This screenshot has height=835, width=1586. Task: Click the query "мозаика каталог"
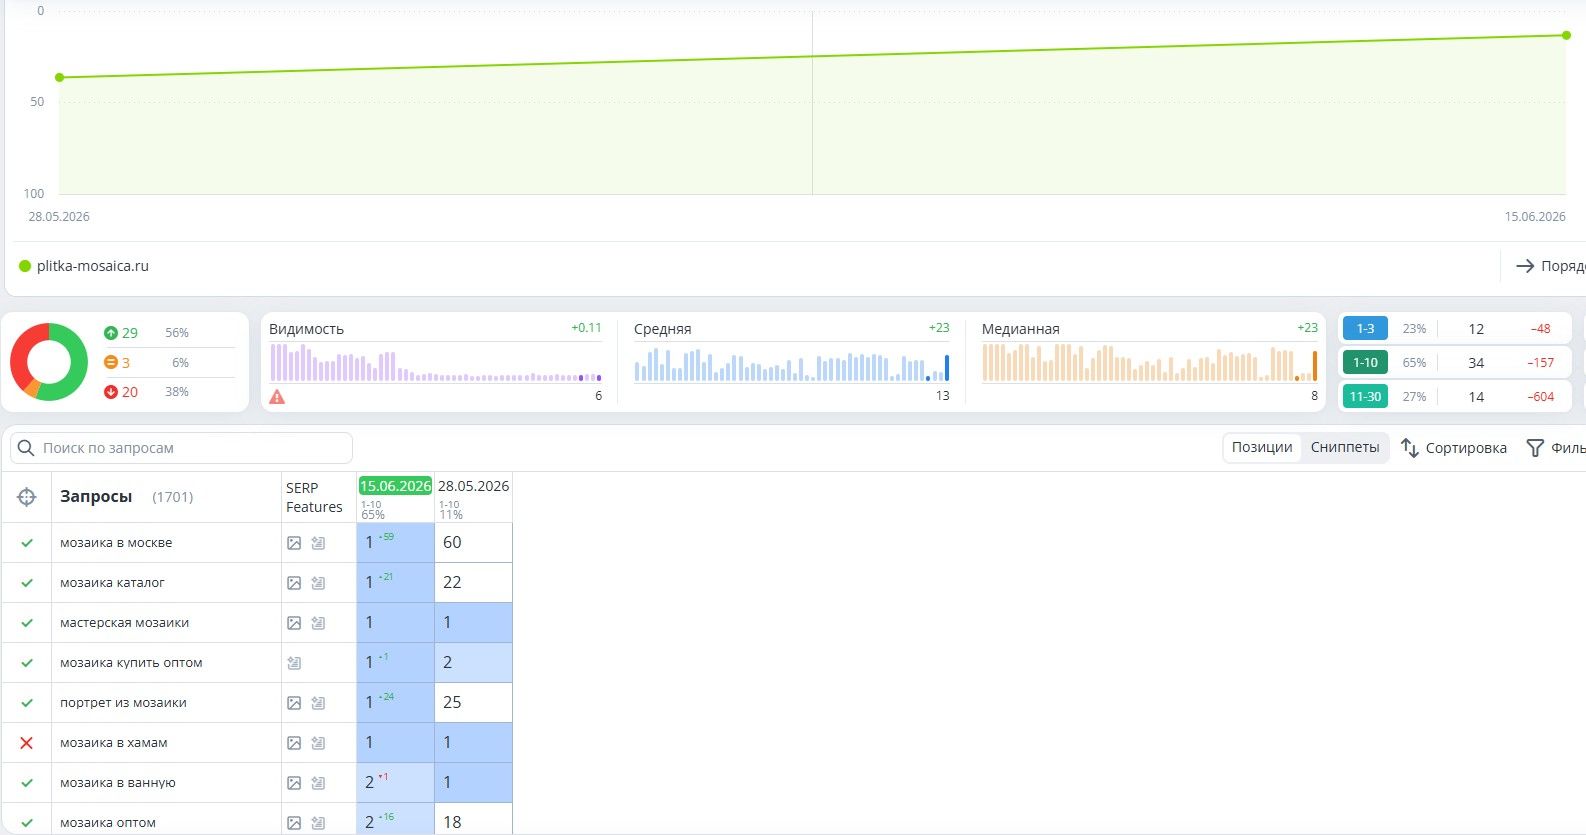click(x=112, y=583)
